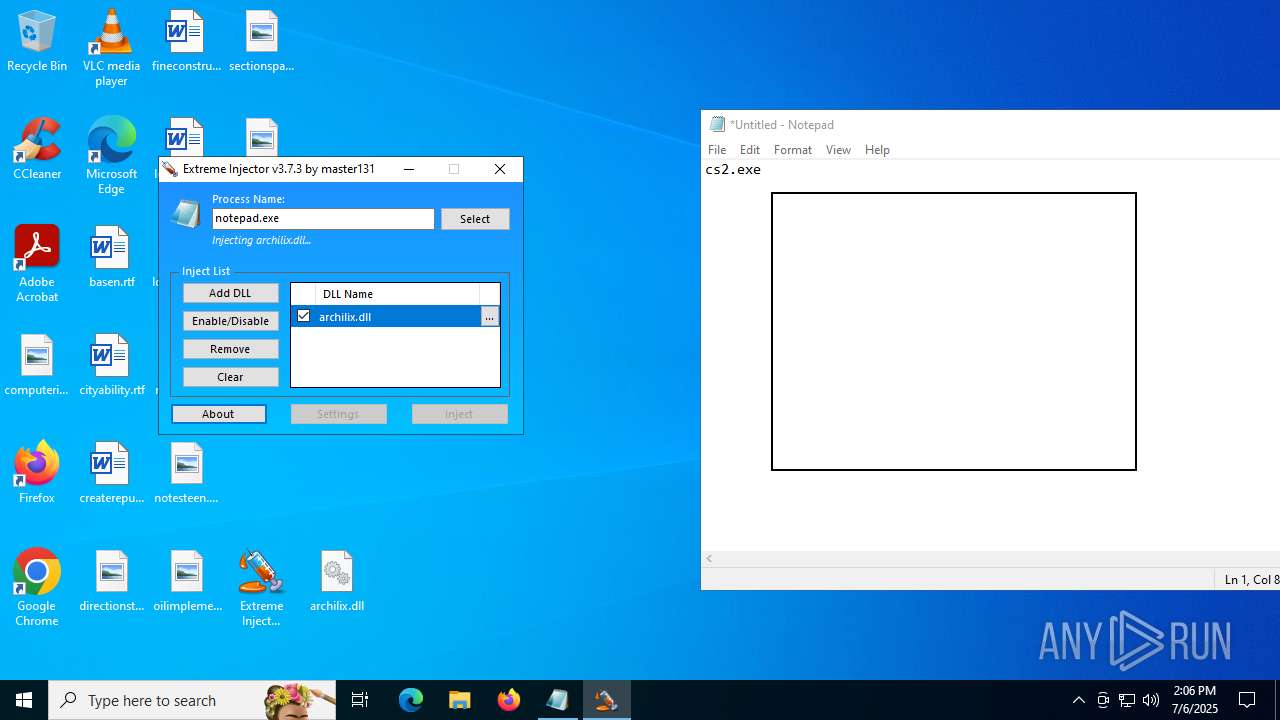Launch CCleaner from the desktop
Image resolution: width=1280 pixels, height=720 pixels.
(37, 150)
